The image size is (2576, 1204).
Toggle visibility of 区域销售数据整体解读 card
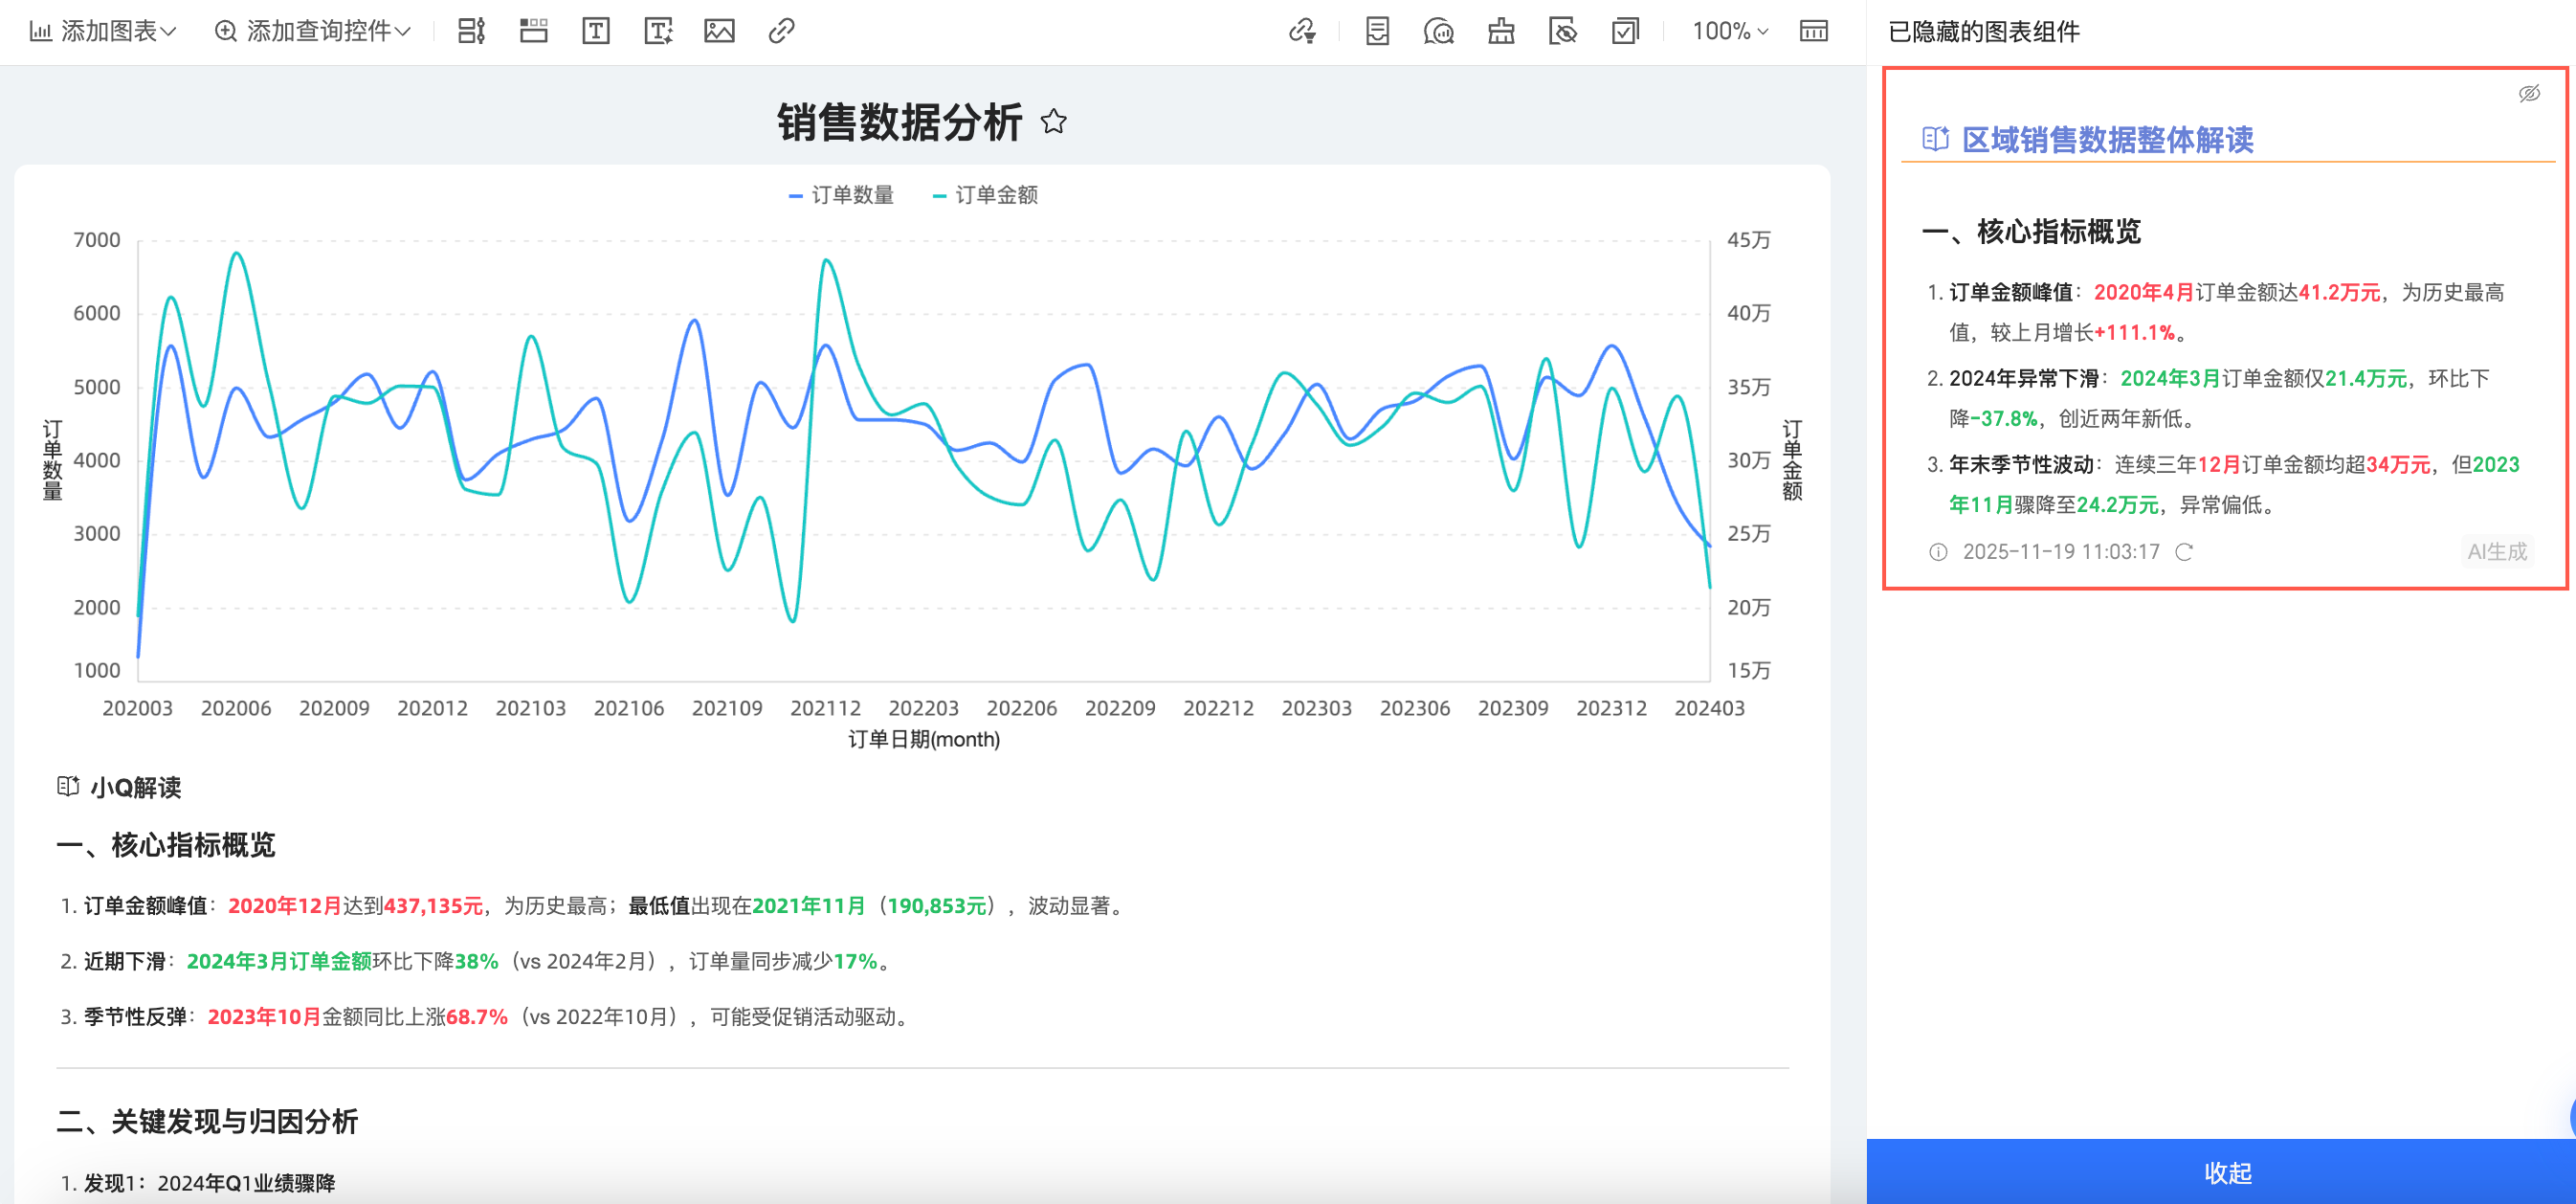(2528, 94)
